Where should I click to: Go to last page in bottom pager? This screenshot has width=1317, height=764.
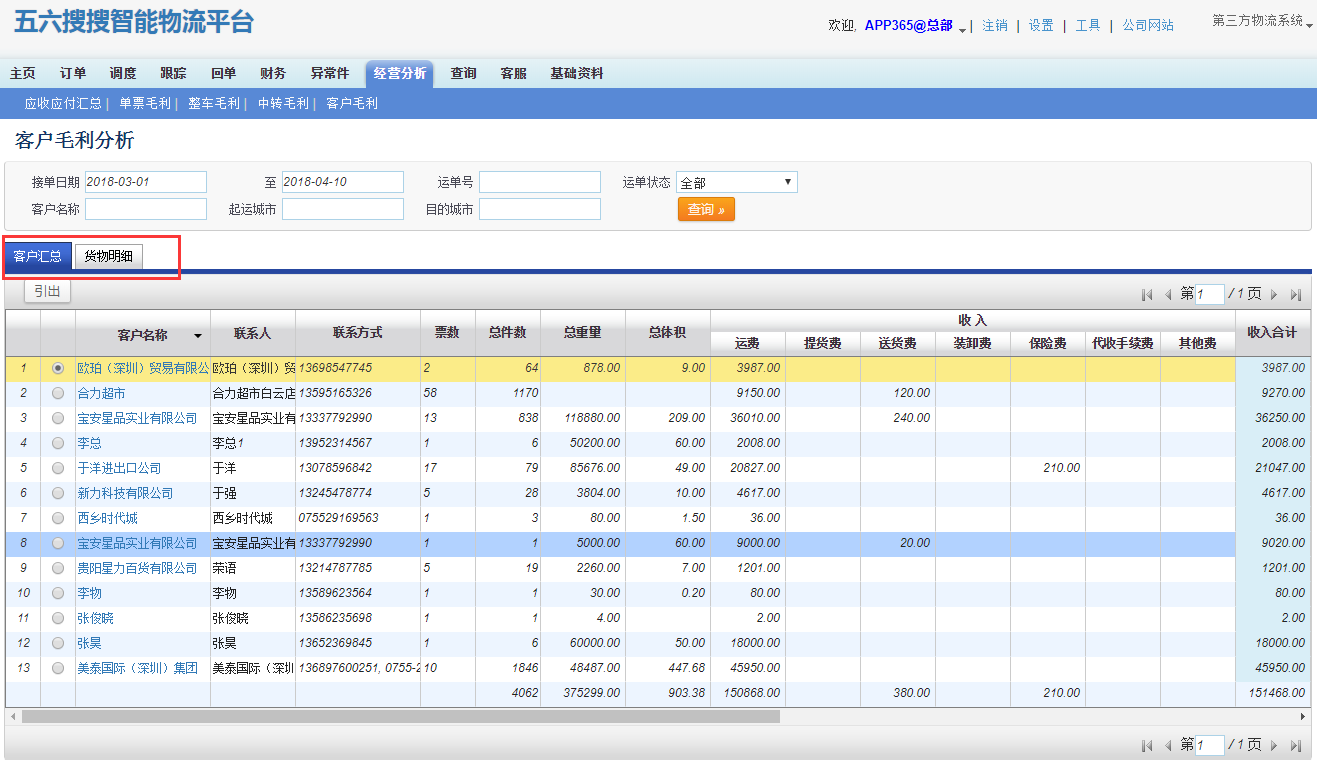[1296, 745]
